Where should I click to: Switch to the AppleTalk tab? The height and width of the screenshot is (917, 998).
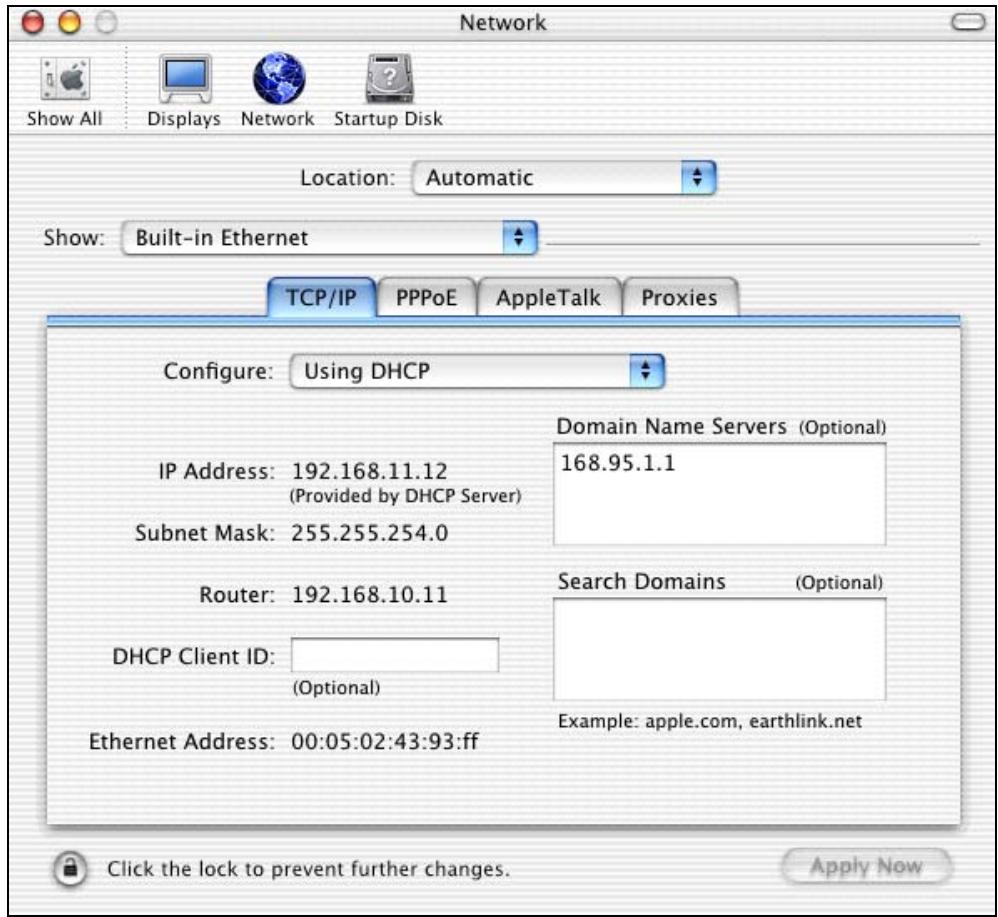click(549, 299)
